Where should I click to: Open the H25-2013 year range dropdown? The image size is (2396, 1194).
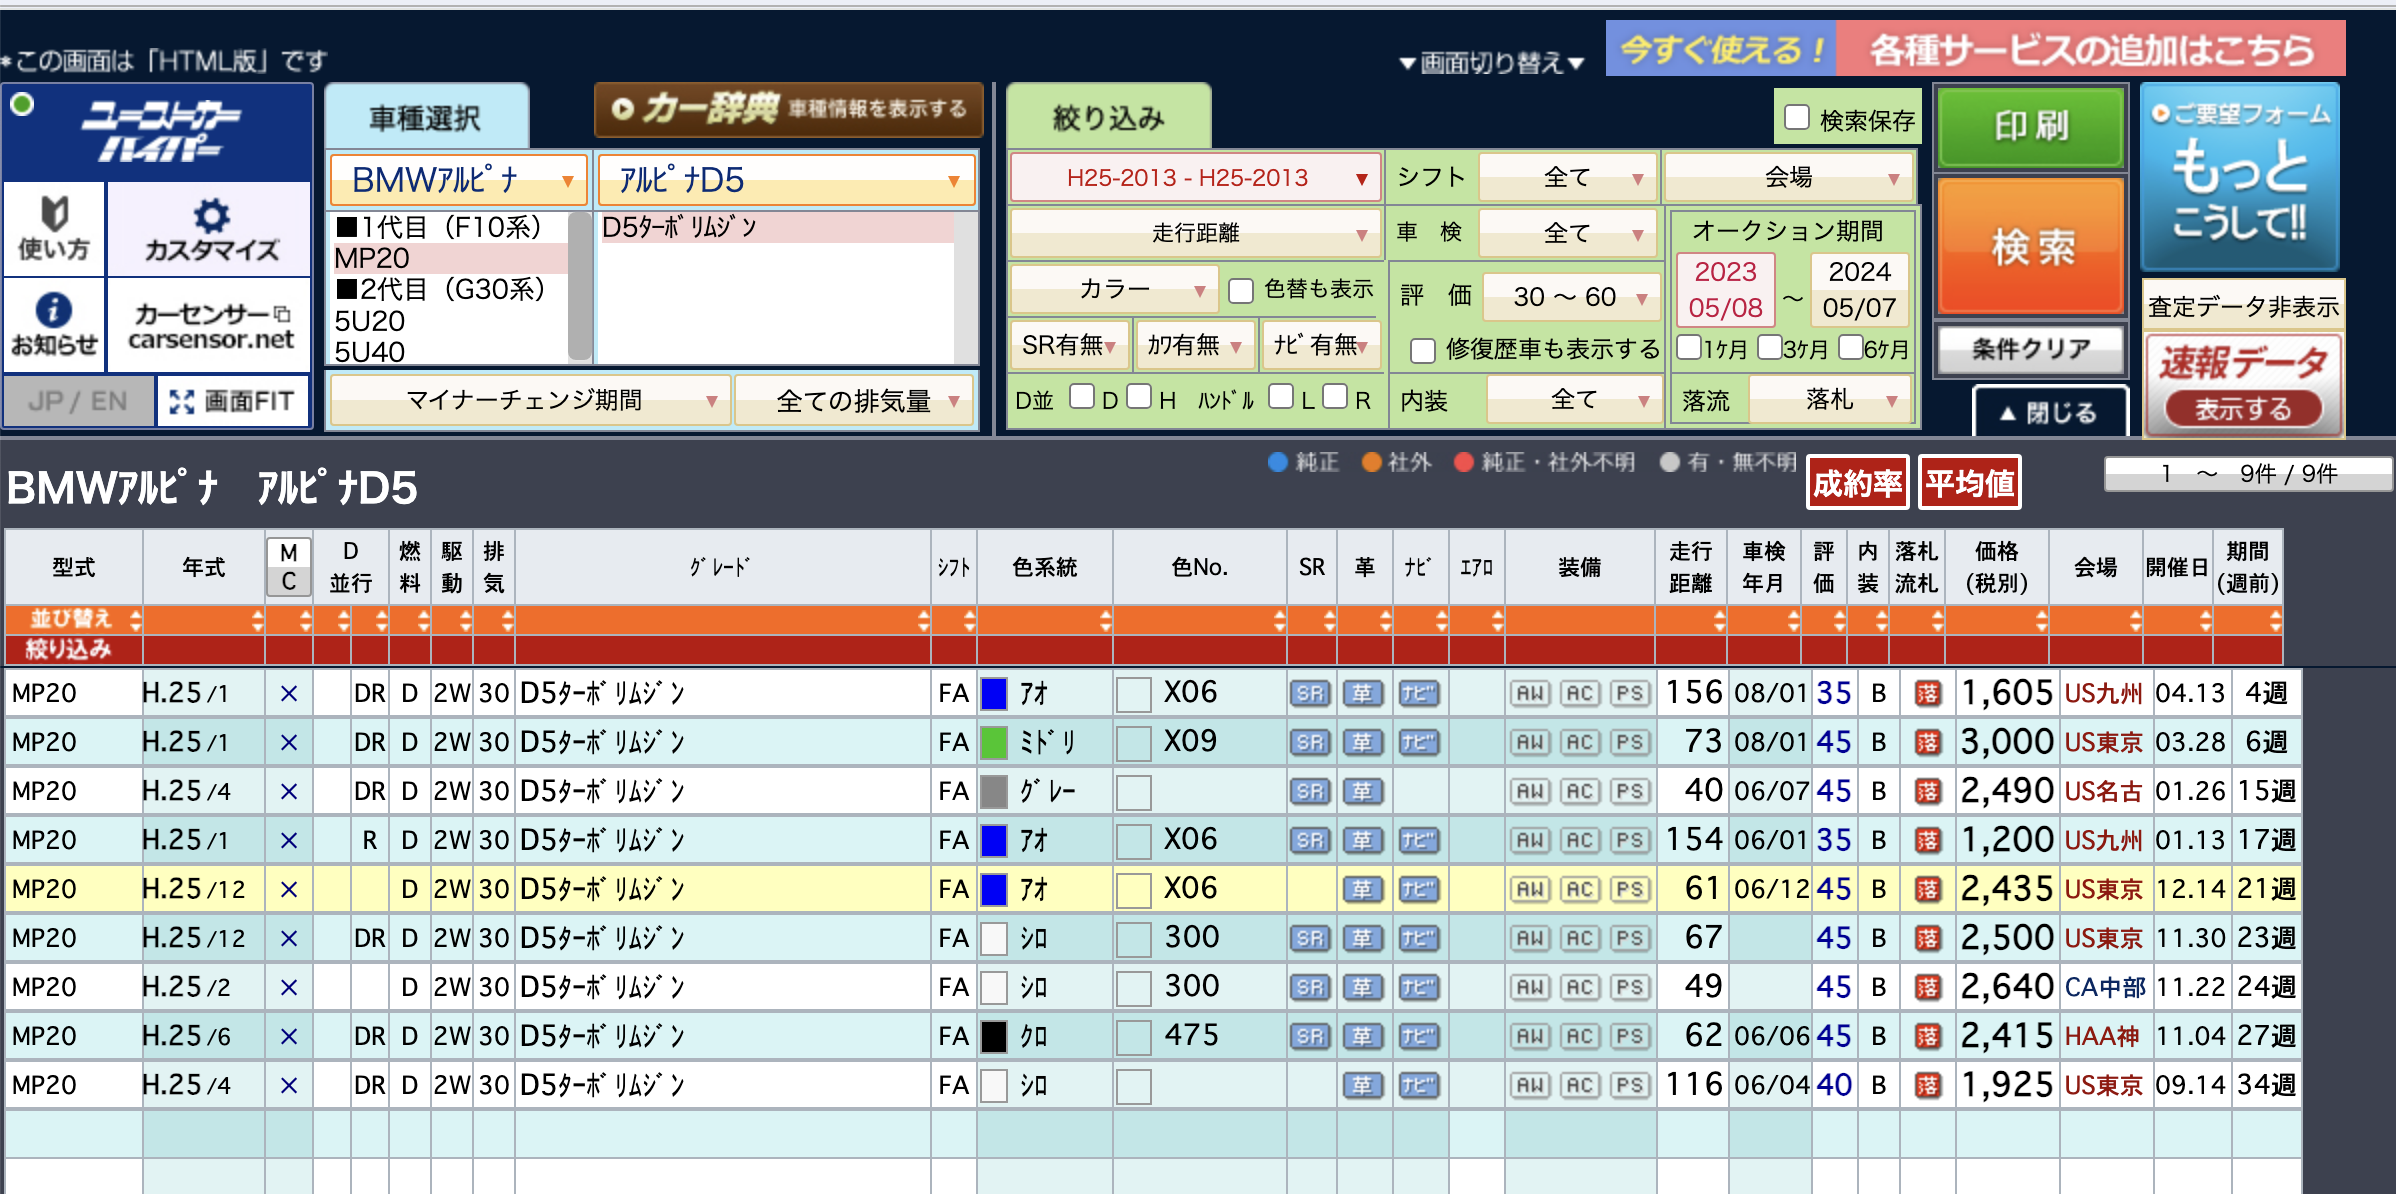(1195, 178)
